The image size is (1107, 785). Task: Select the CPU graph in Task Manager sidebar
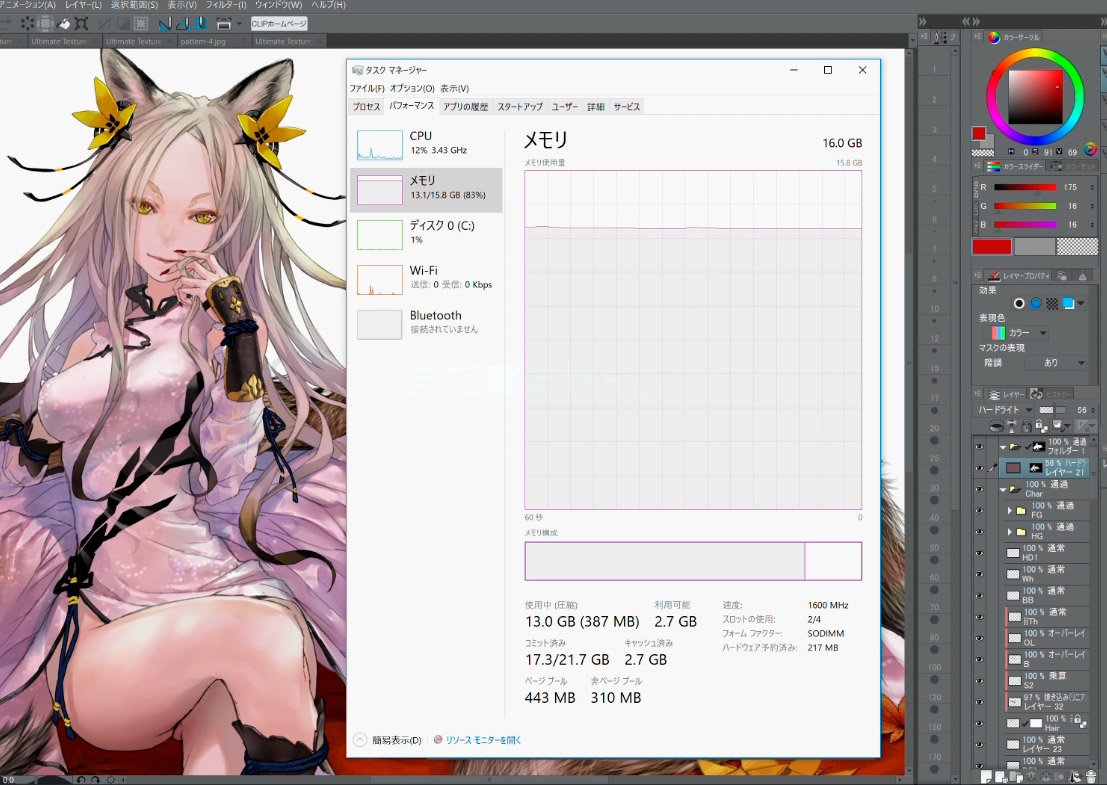click(380, 145)
